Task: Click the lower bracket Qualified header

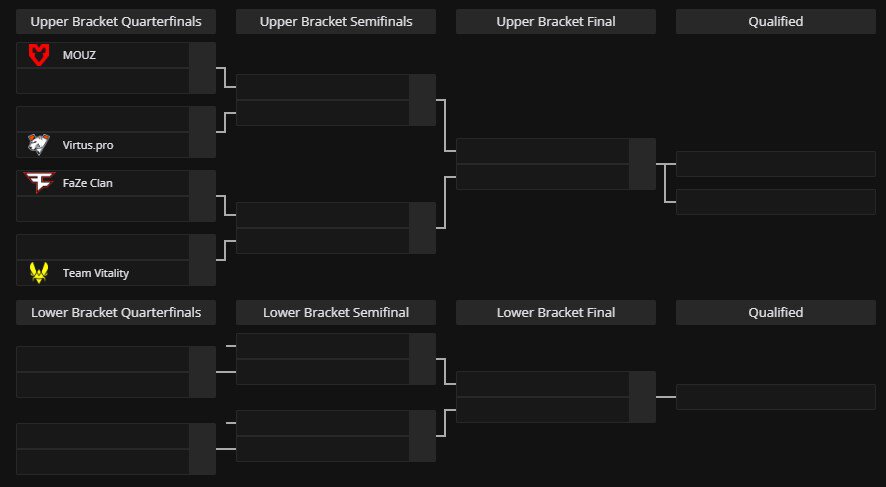Action: tap(776, 312)
